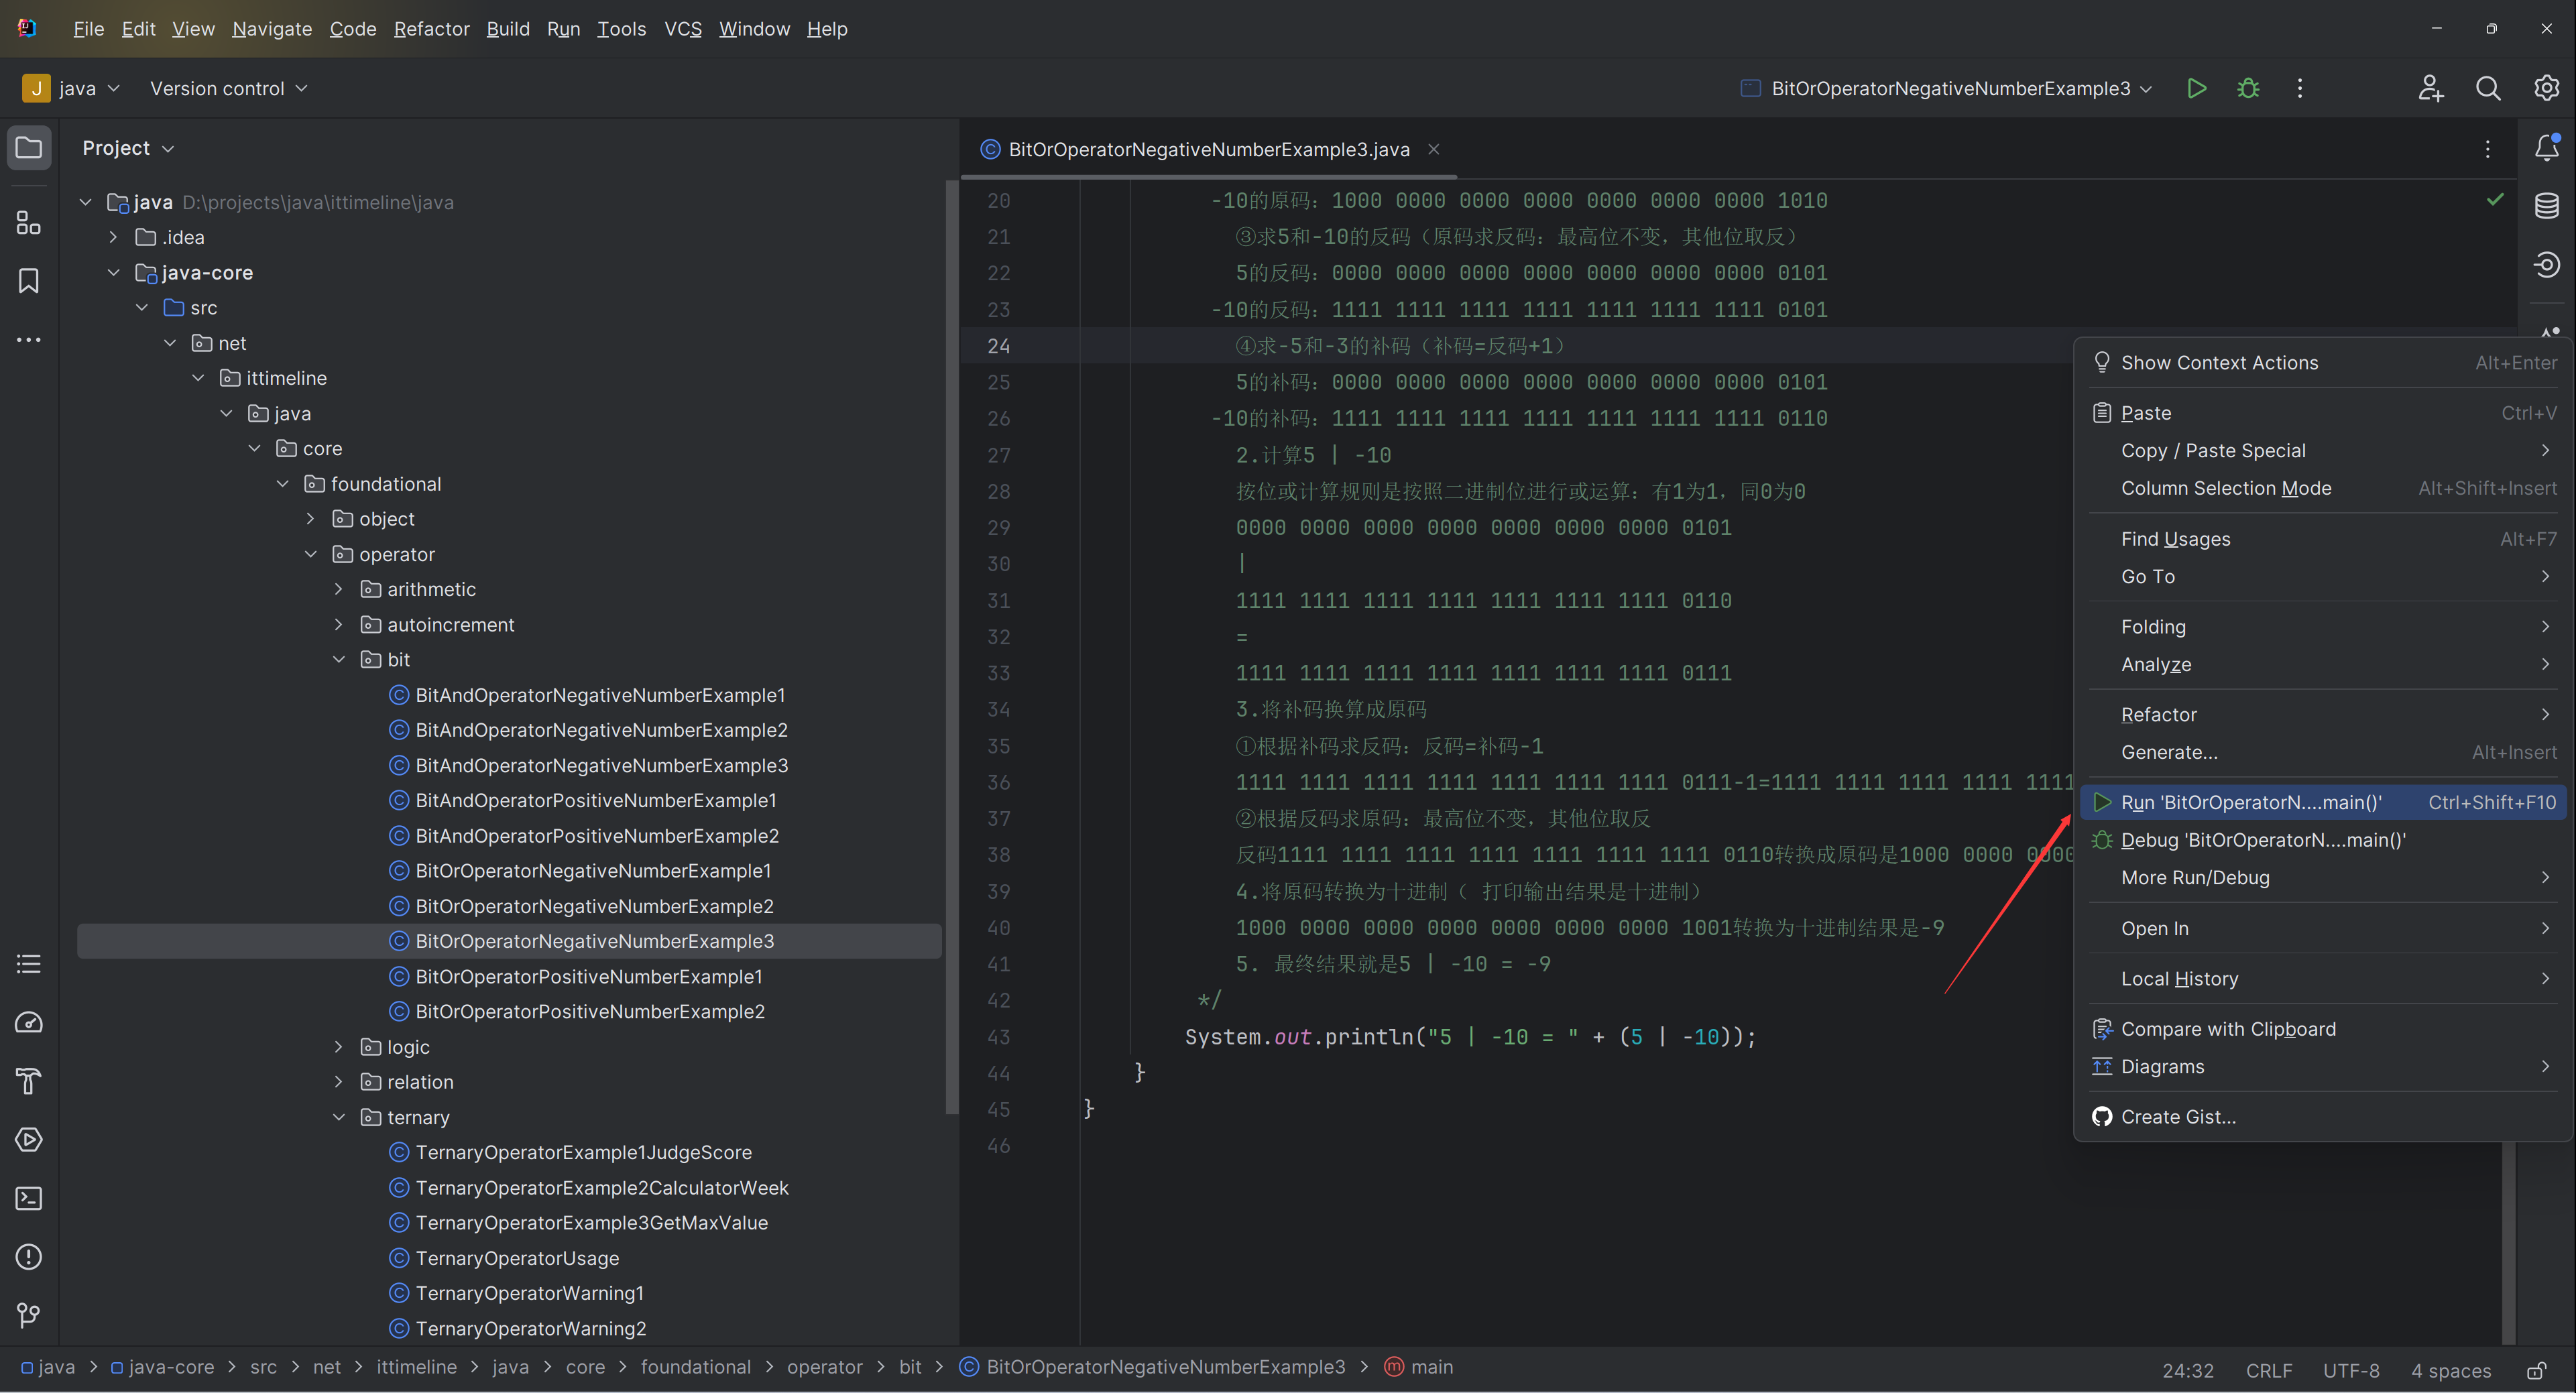Open the right sidebar spiral tool window icon

tap(2546, 265)
